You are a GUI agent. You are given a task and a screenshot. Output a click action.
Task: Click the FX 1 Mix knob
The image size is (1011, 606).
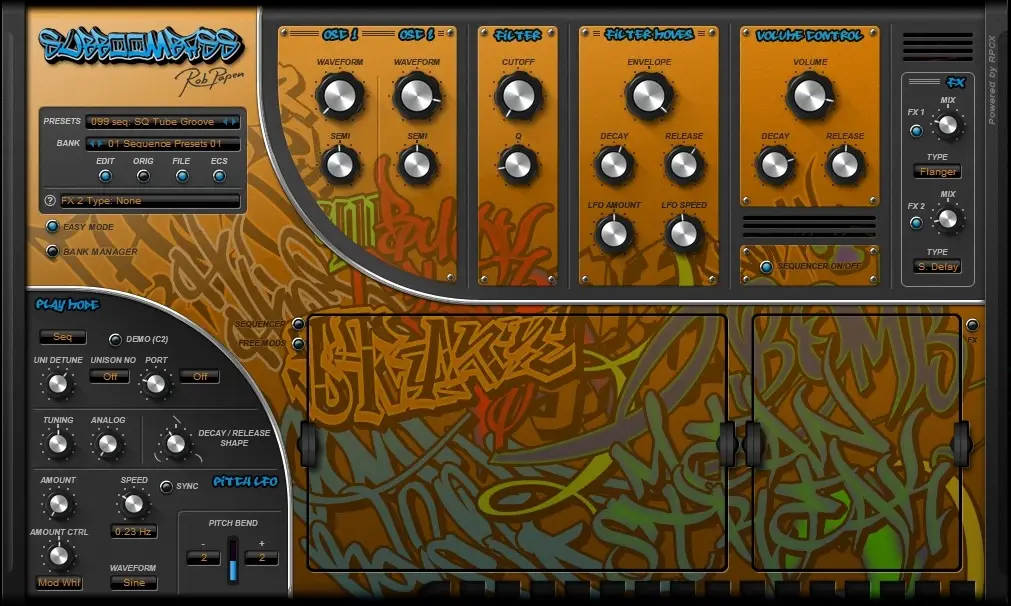coord(947,124)
